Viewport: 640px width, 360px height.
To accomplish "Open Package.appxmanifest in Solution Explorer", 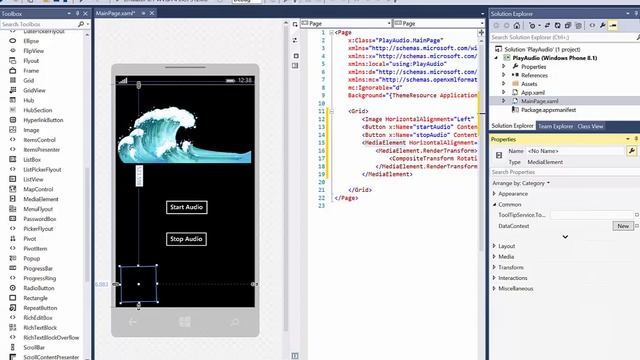I will (548, 110).
